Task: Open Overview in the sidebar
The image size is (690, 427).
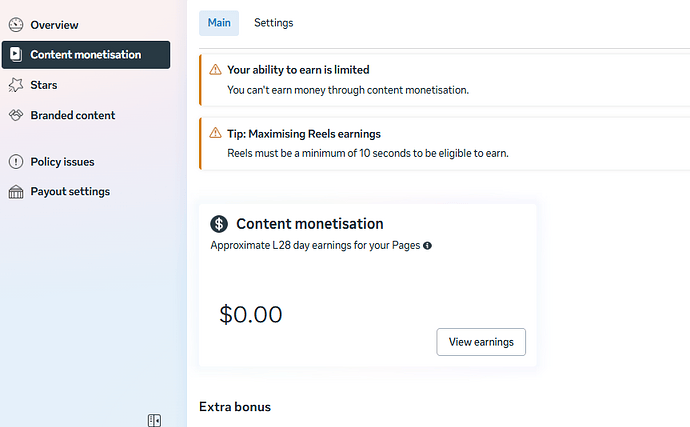Action: click(54, 24)
